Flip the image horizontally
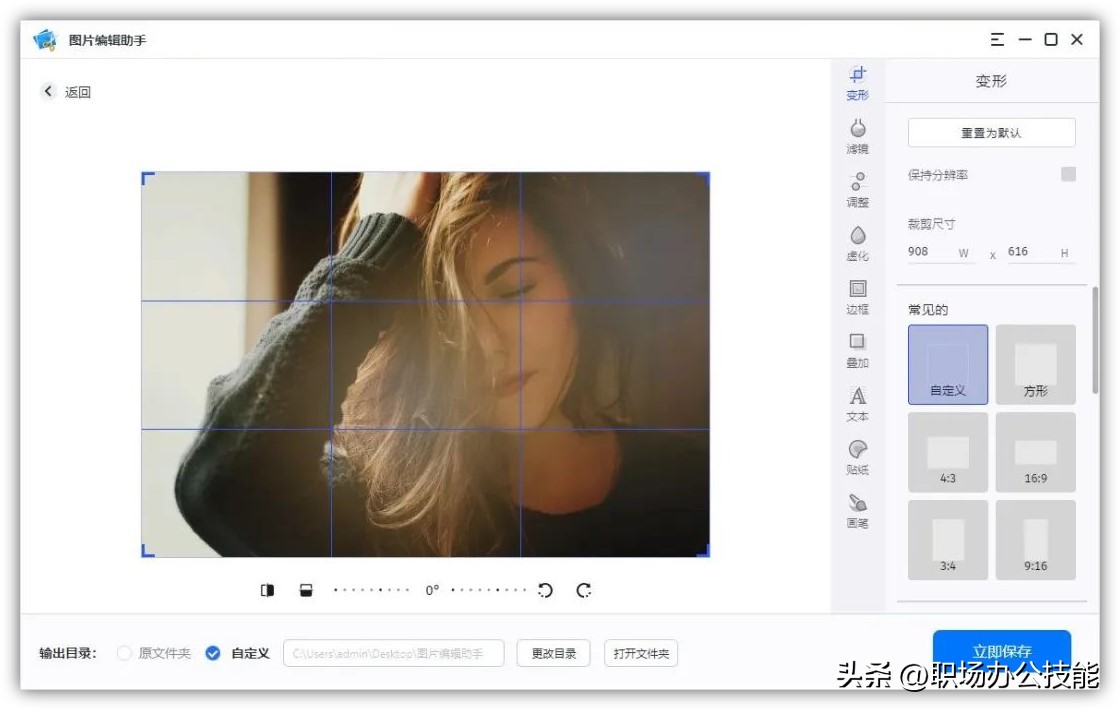Viewport: 1120px width, 710px height. [x=267, y=590]
